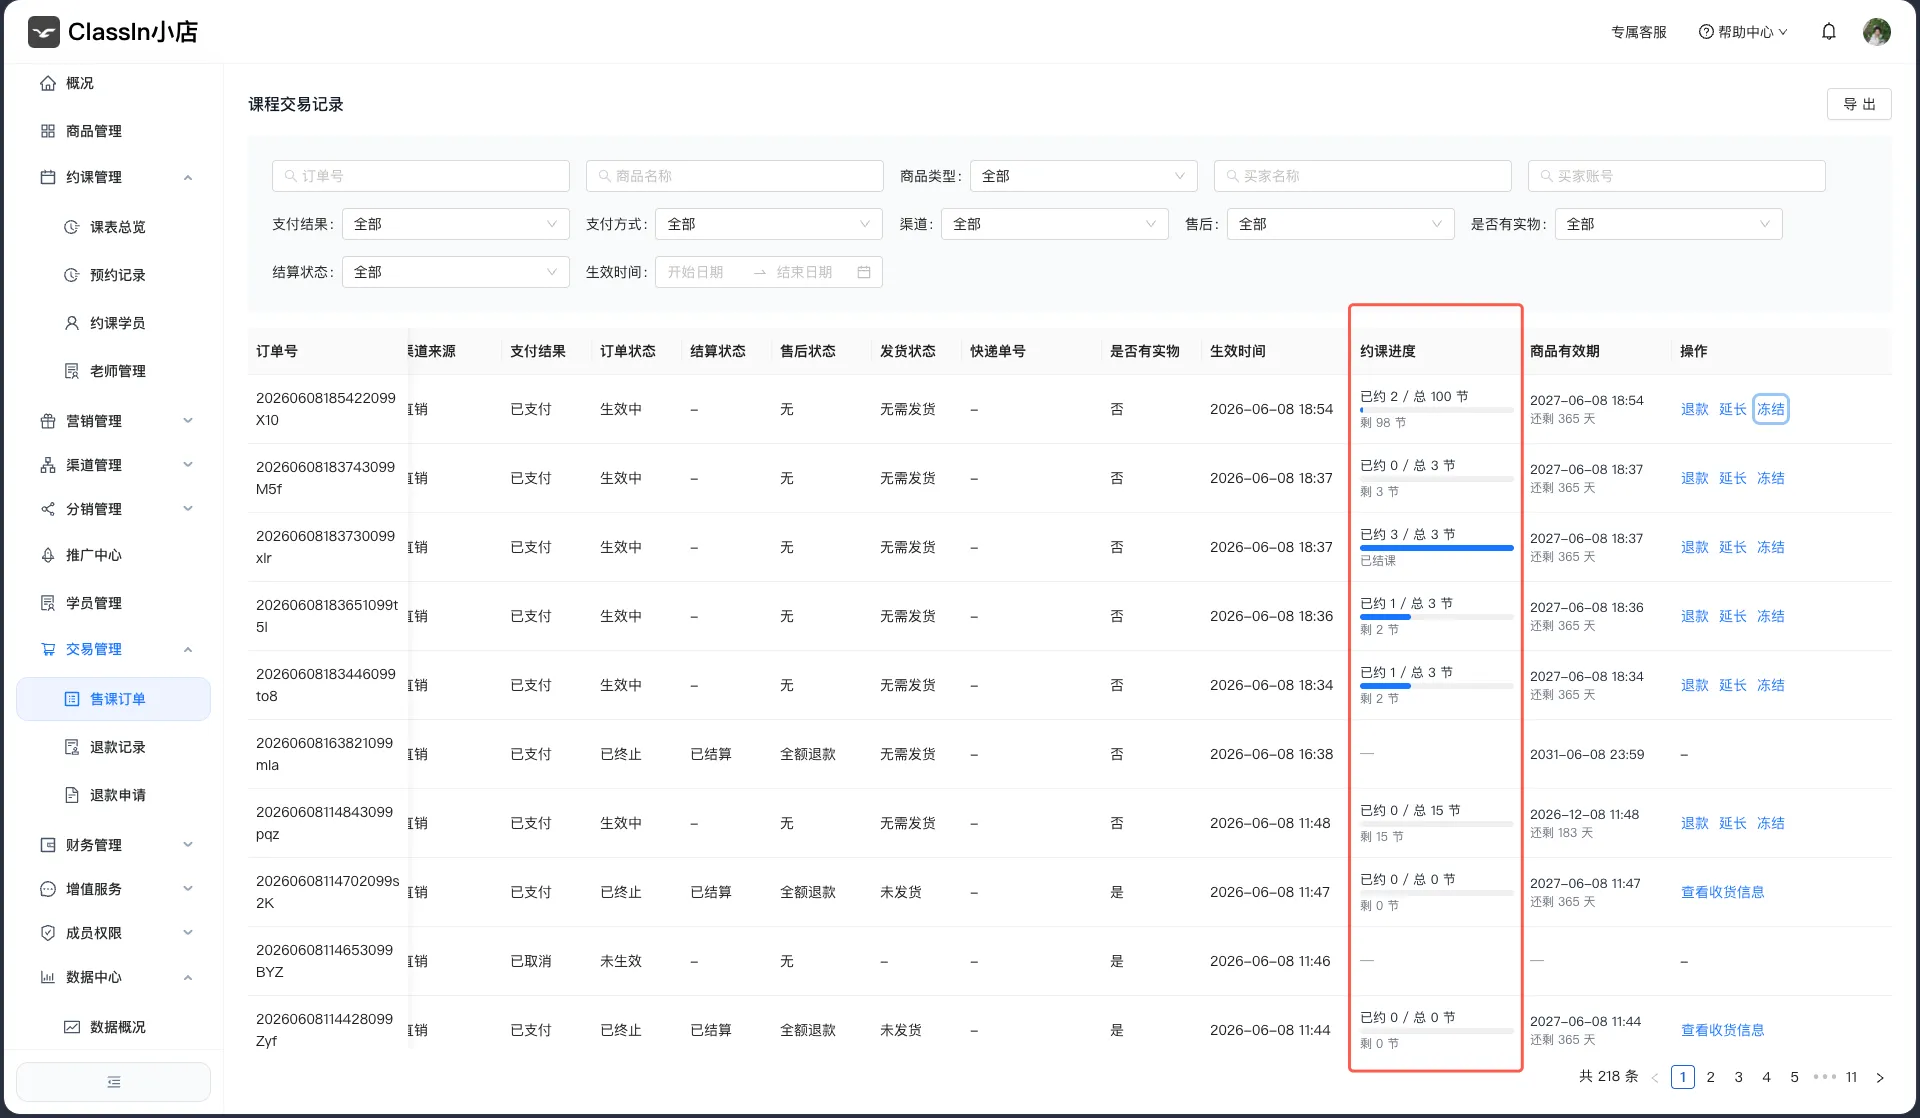Open 售课订单 in the sidebar
This screenshot has height=1118, width=1920.
tap(114, 699)
